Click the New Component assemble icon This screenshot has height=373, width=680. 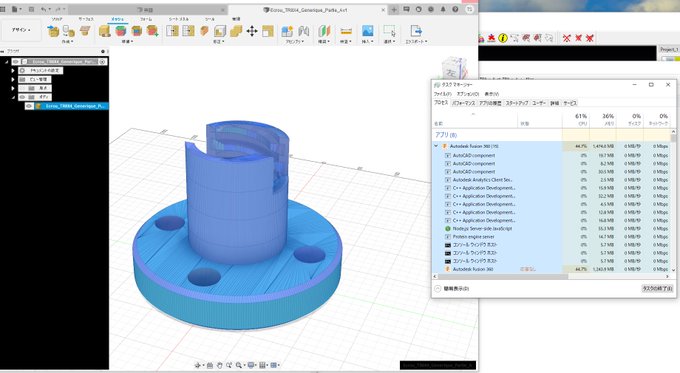click(287, 31)
